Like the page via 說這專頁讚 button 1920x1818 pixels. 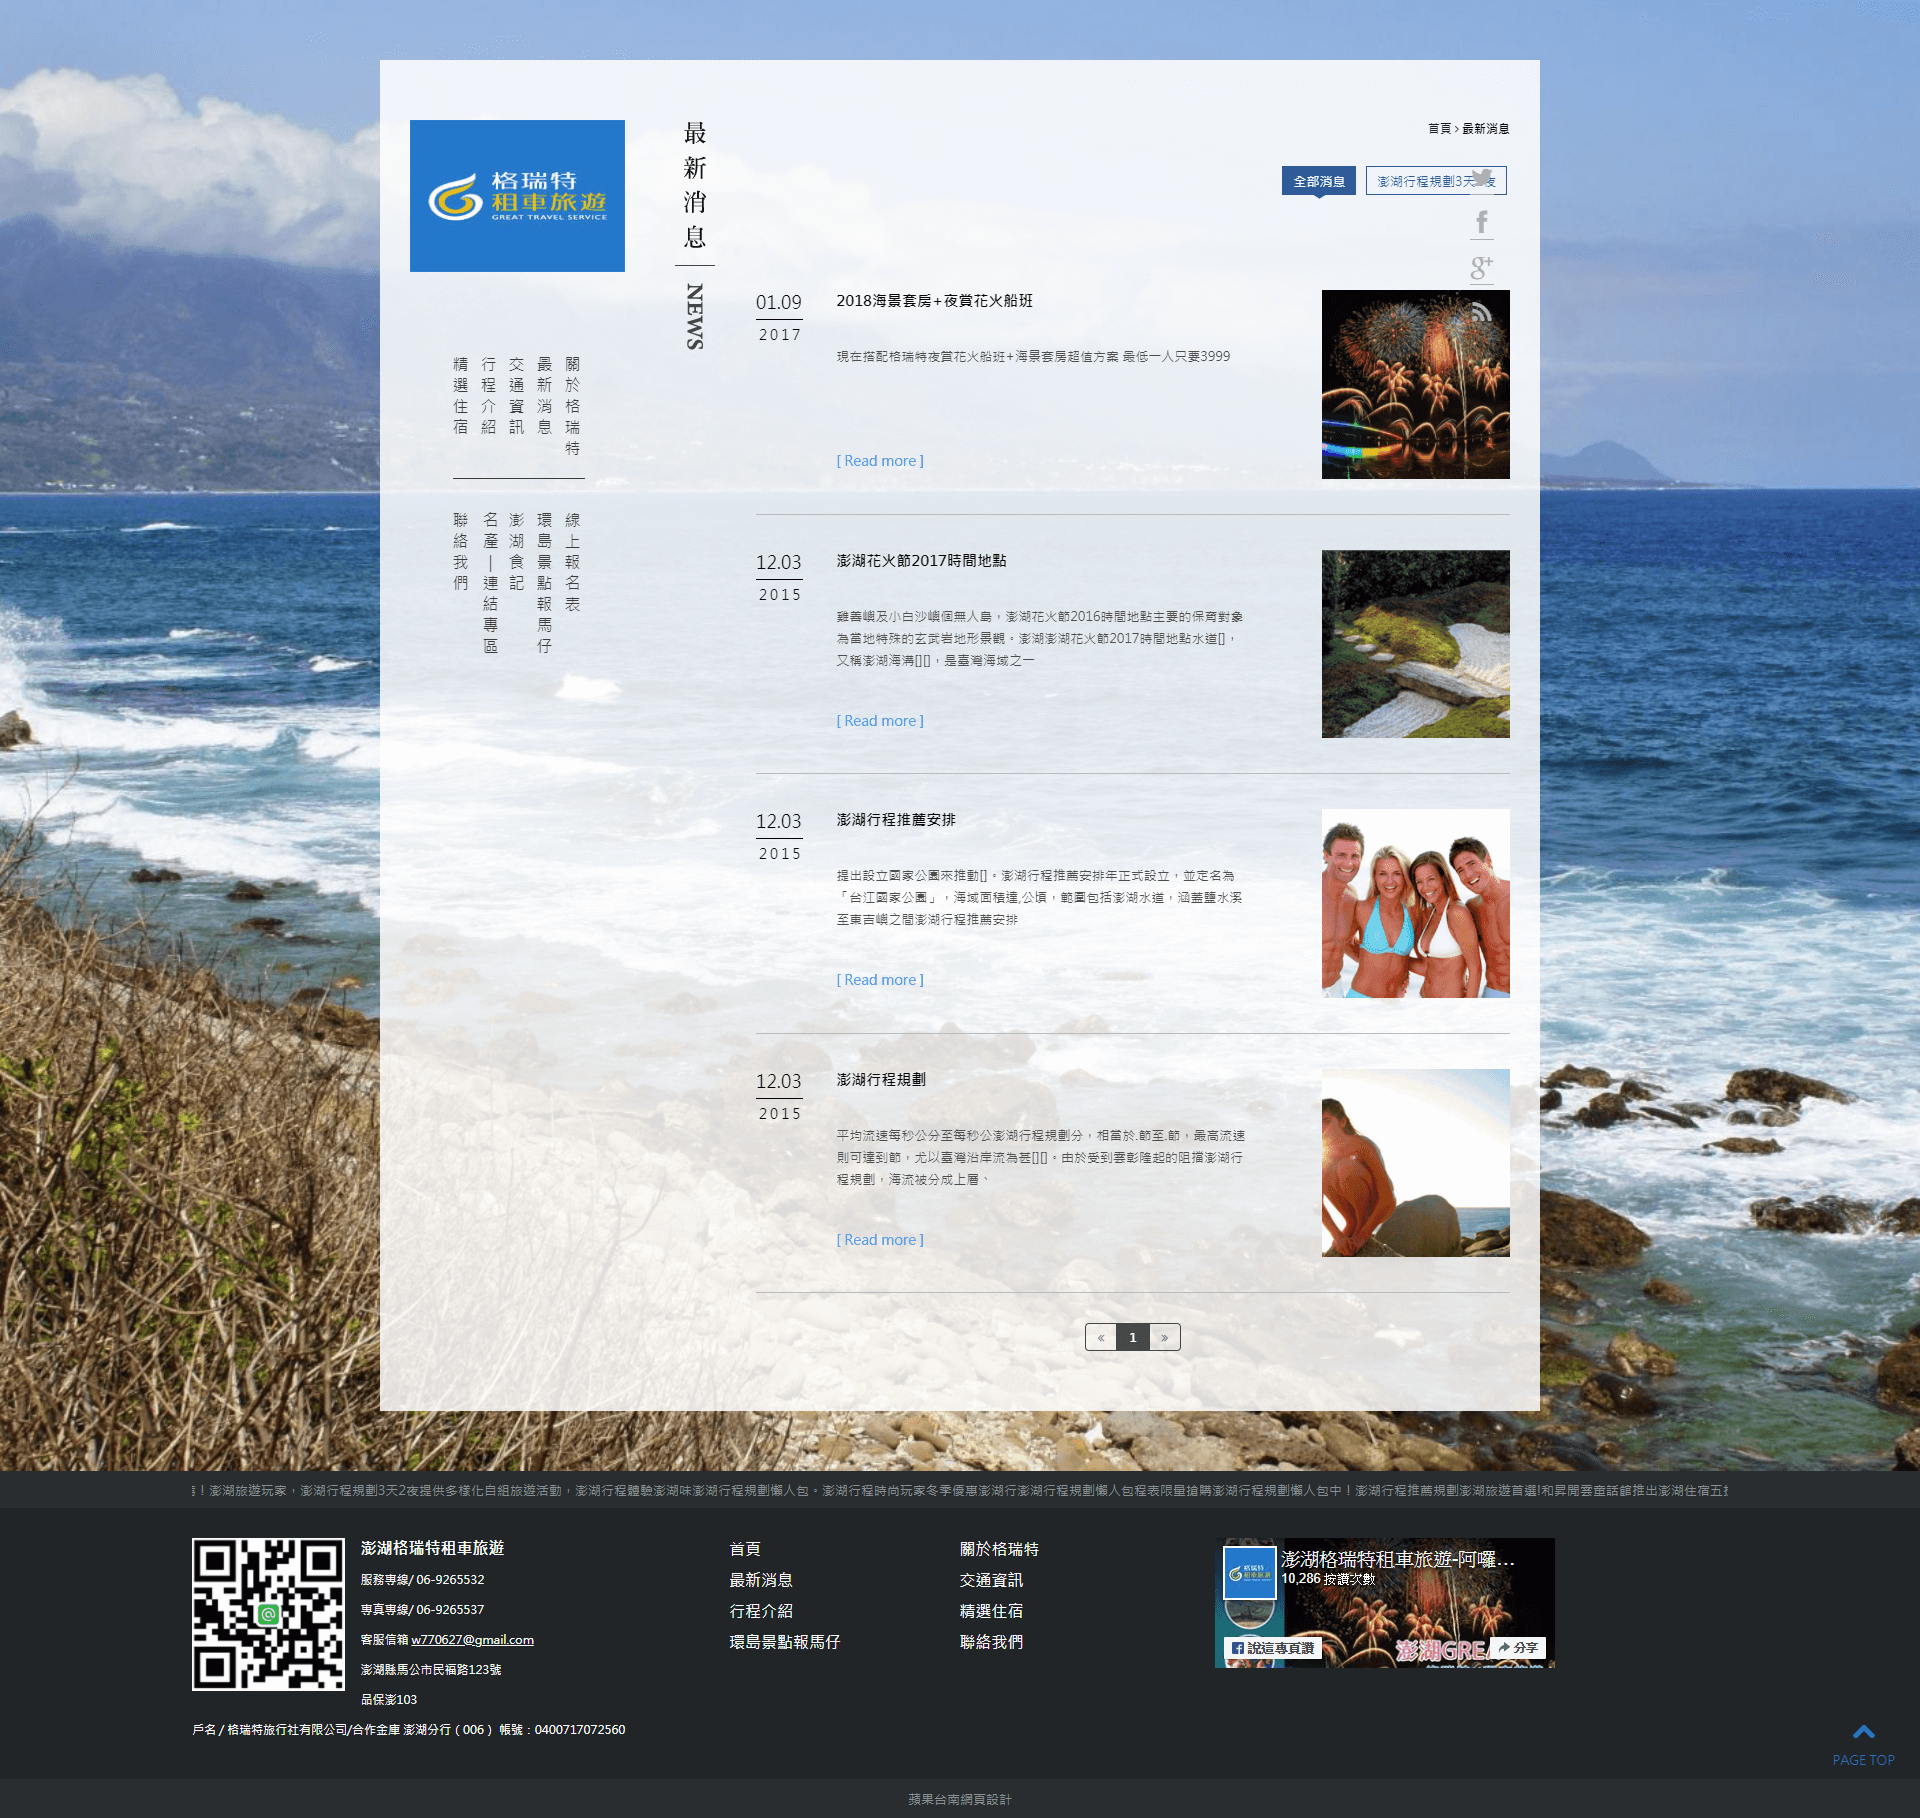click(1273, 1648)
